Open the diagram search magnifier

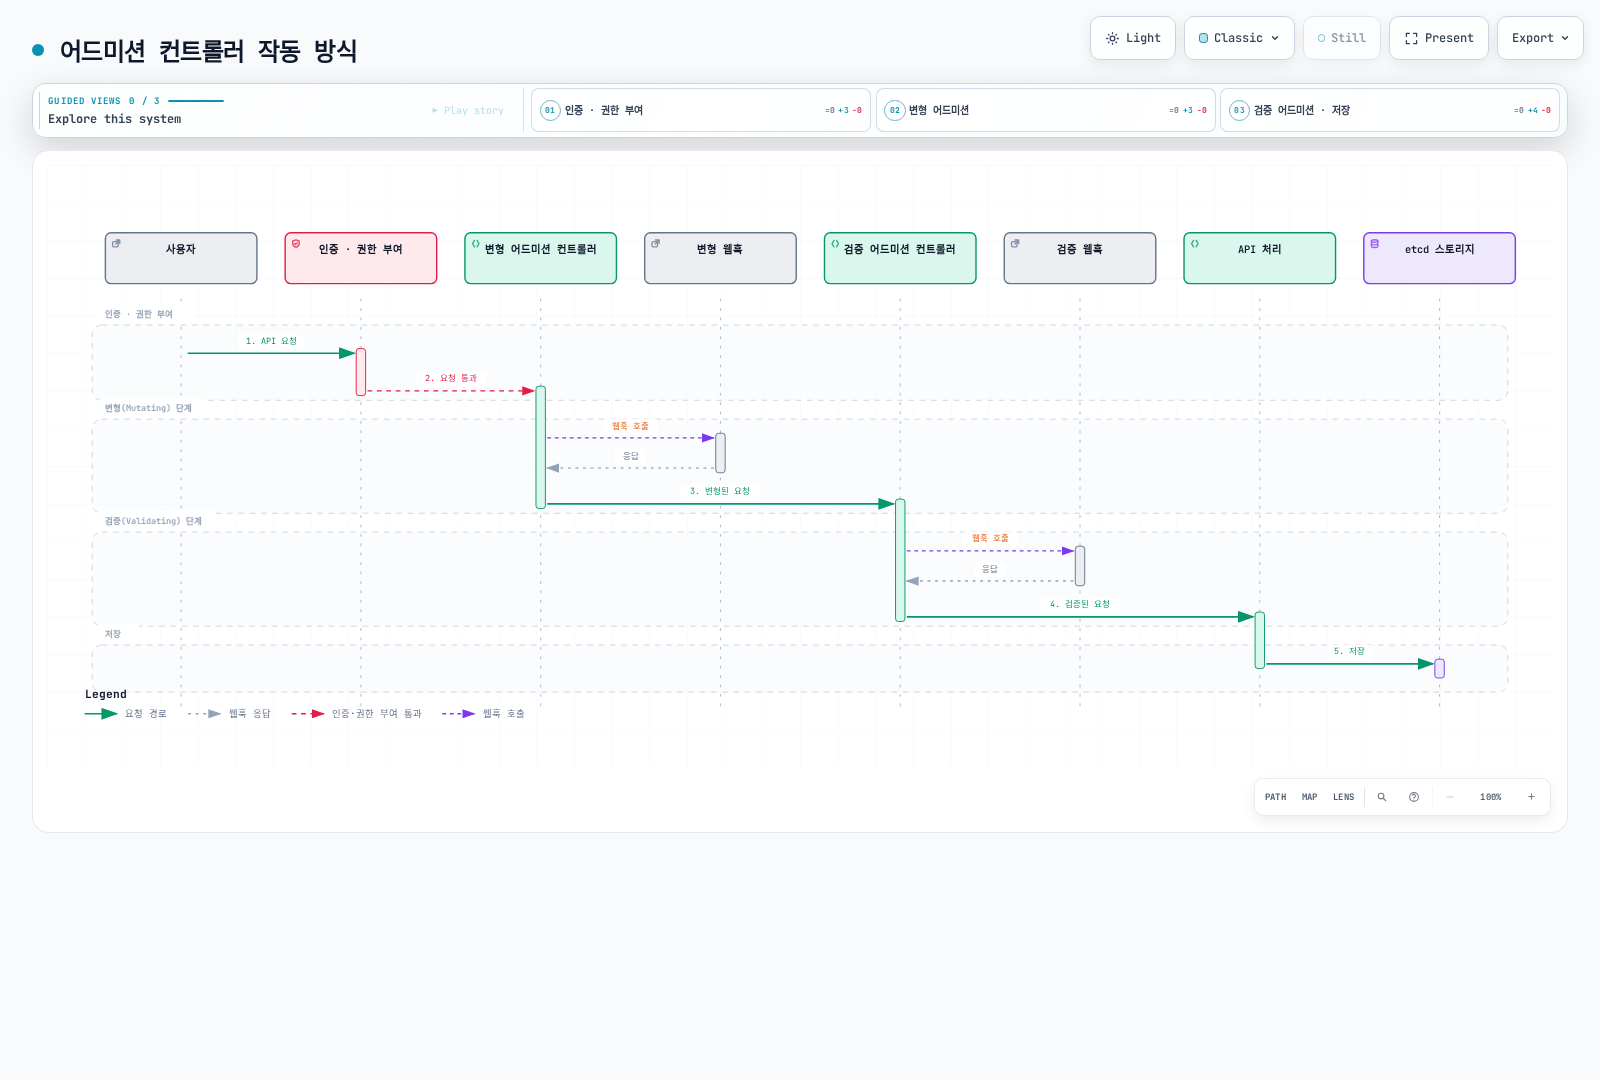1382,797
